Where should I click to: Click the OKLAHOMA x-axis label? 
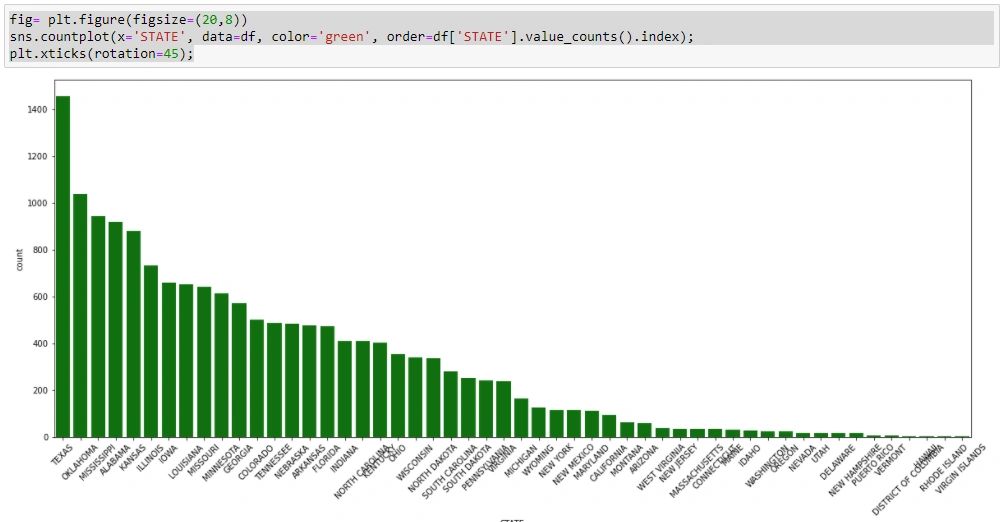click(x=80, y=462)
